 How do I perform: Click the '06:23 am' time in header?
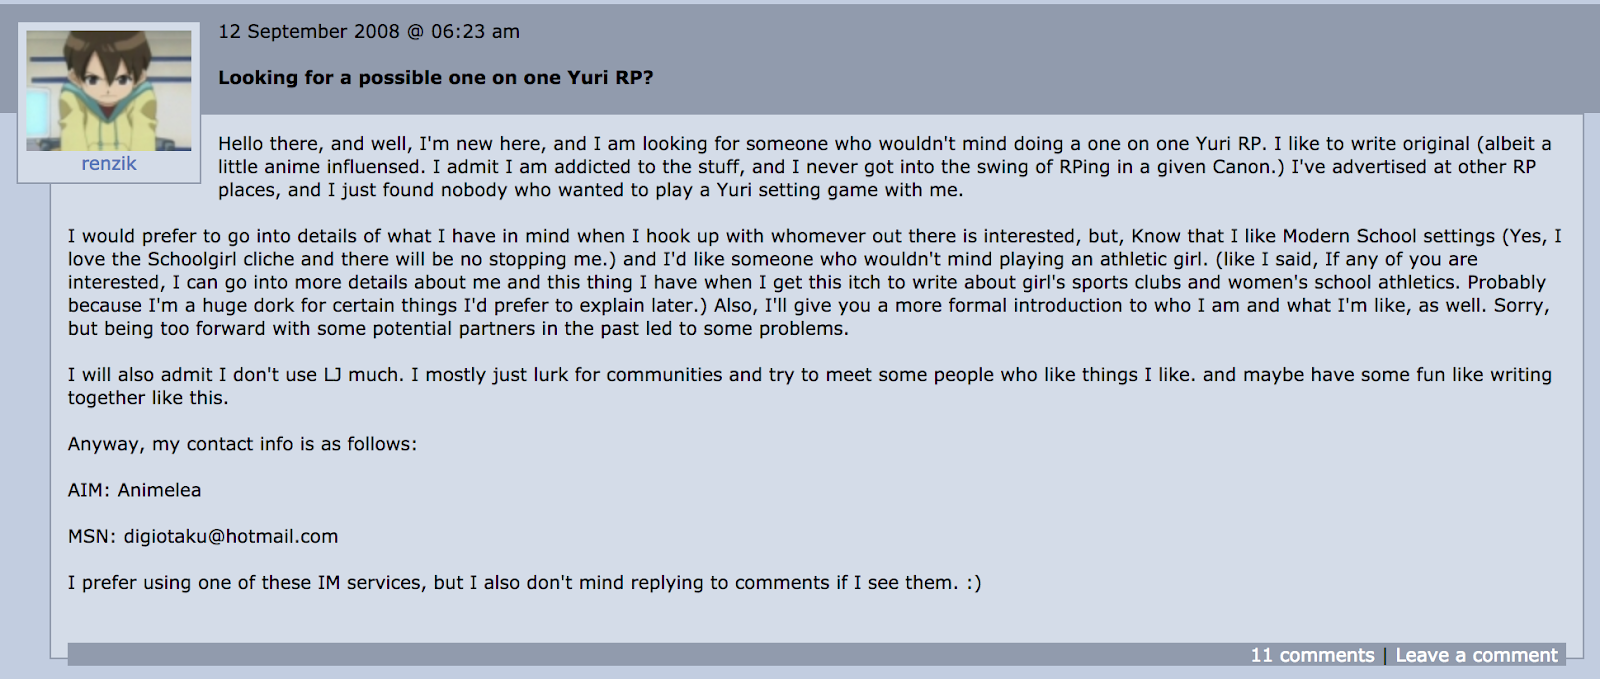[x=475, y=32]
